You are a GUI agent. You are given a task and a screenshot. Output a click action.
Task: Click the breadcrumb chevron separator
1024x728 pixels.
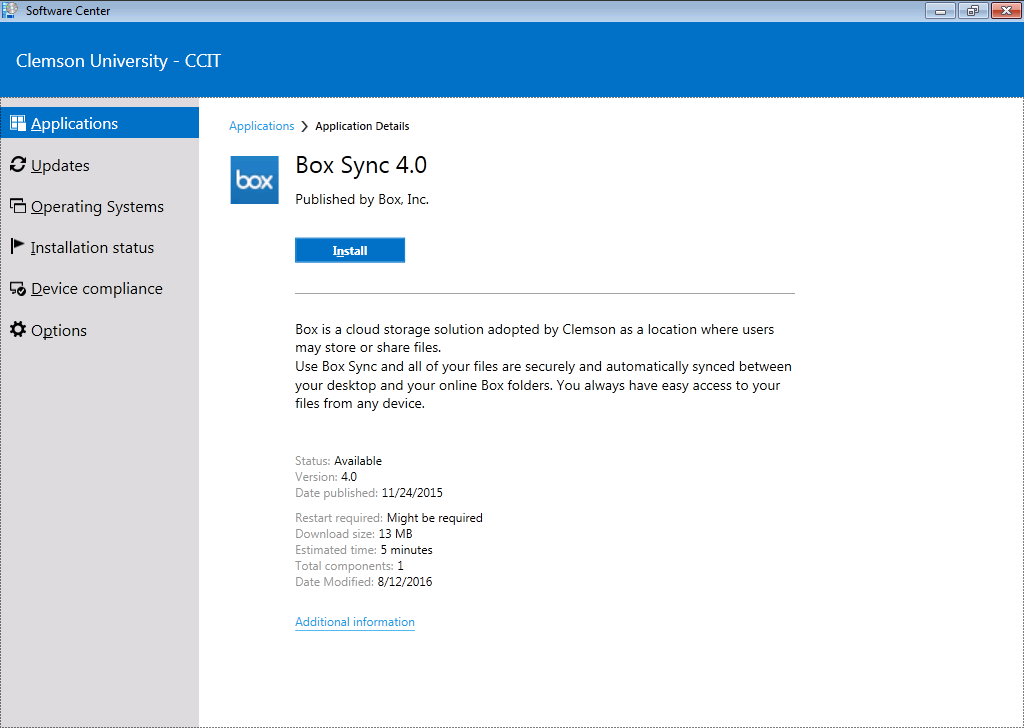click(x=304, y=127)
